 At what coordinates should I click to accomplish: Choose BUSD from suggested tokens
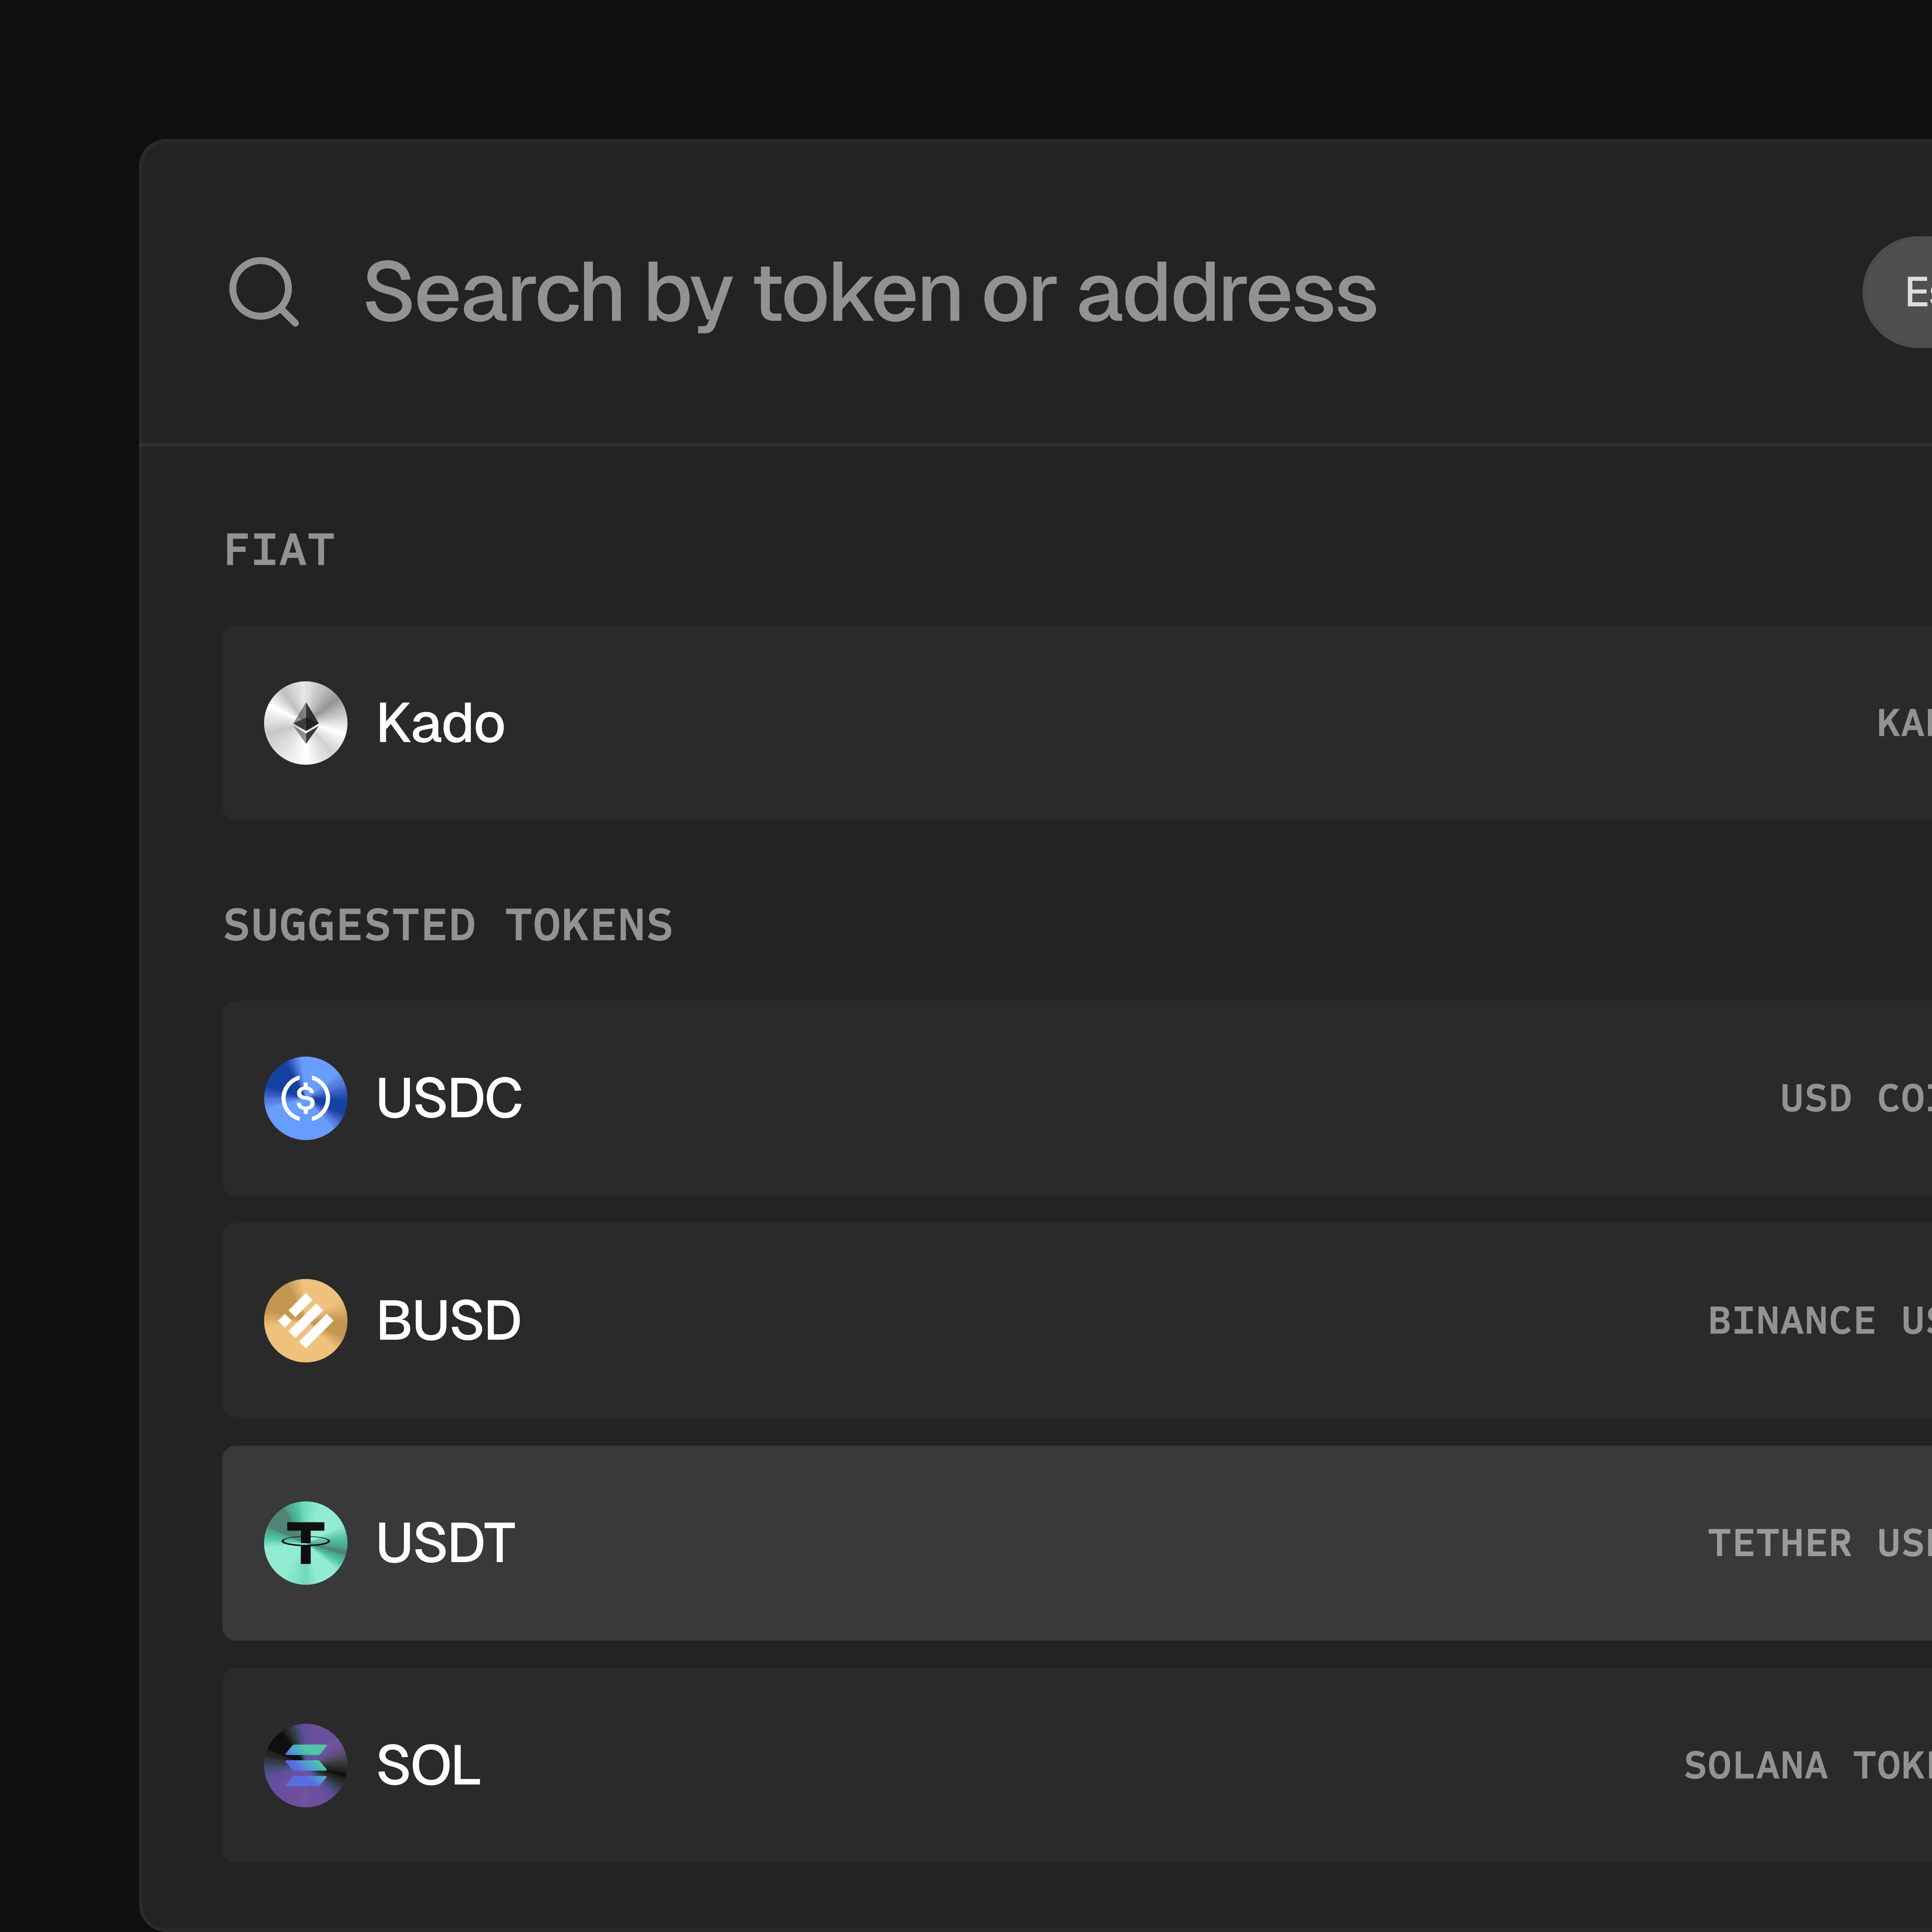(1077, 1320)
